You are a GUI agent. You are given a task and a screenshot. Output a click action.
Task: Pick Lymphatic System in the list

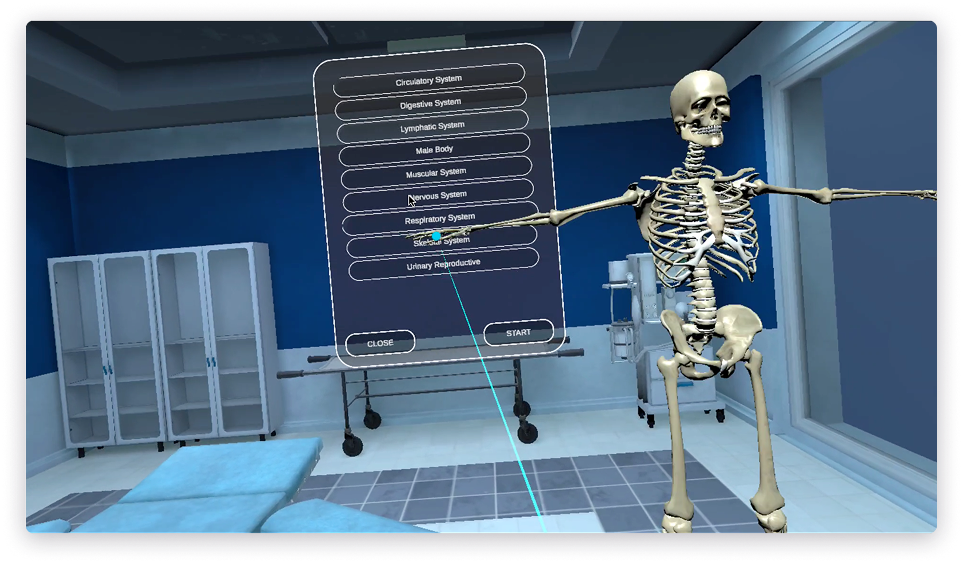432,126
